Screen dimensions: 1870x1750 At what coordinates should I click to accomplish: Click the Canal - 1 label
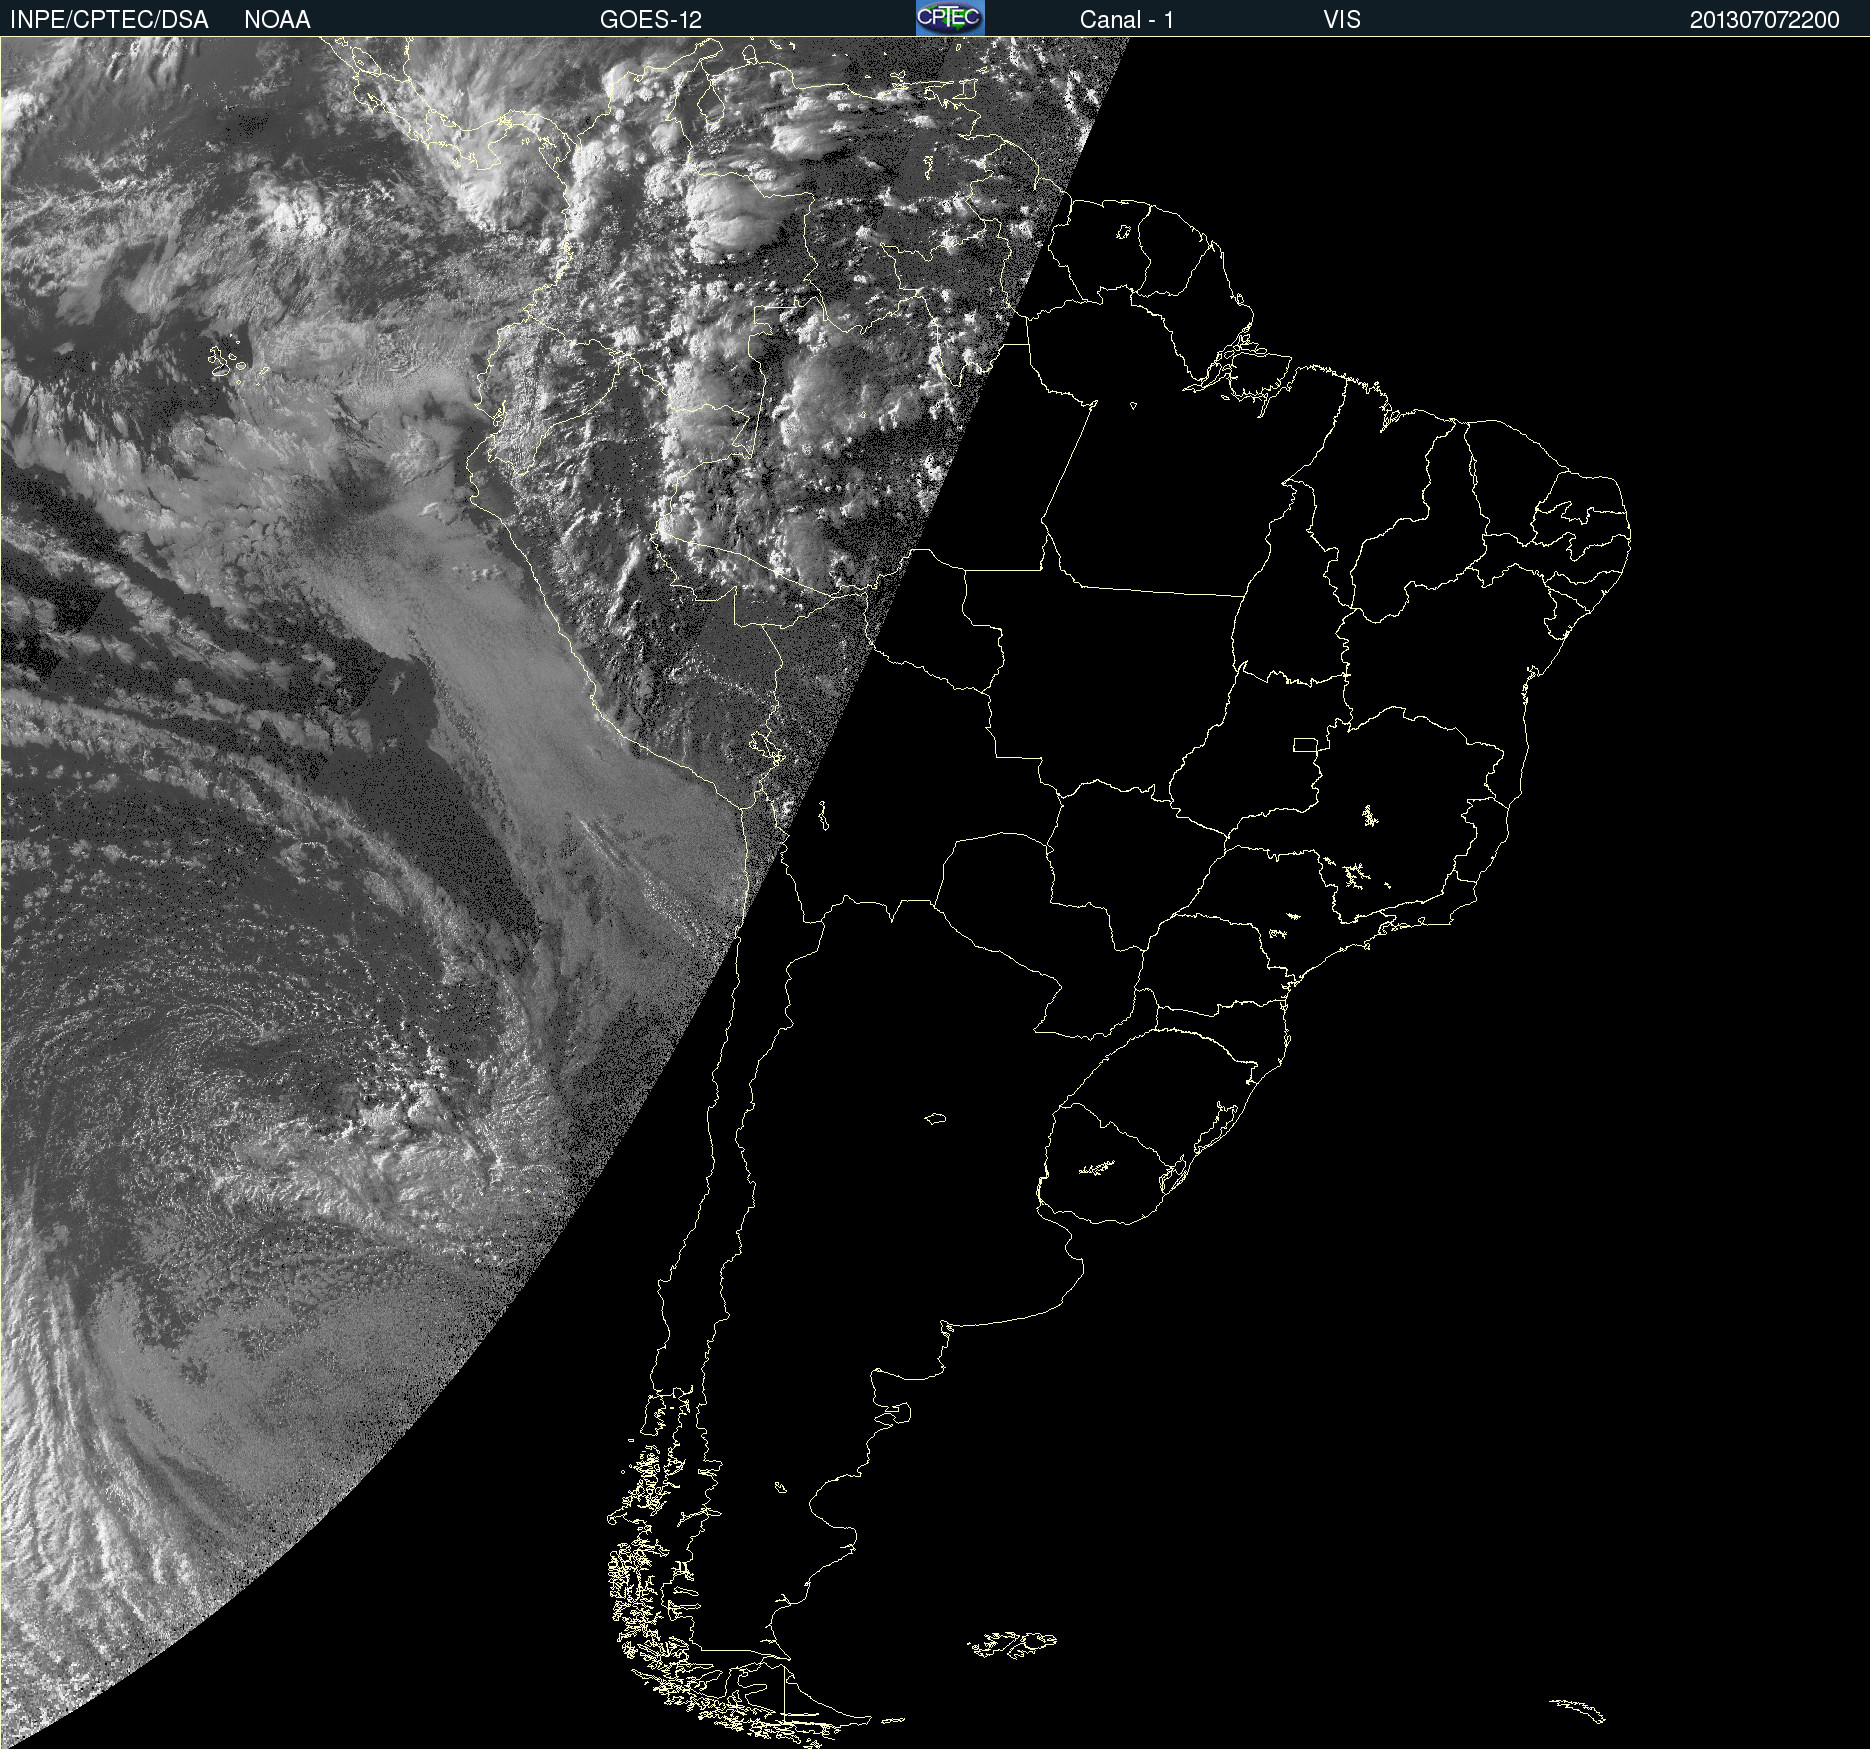tap(1126, 20)
